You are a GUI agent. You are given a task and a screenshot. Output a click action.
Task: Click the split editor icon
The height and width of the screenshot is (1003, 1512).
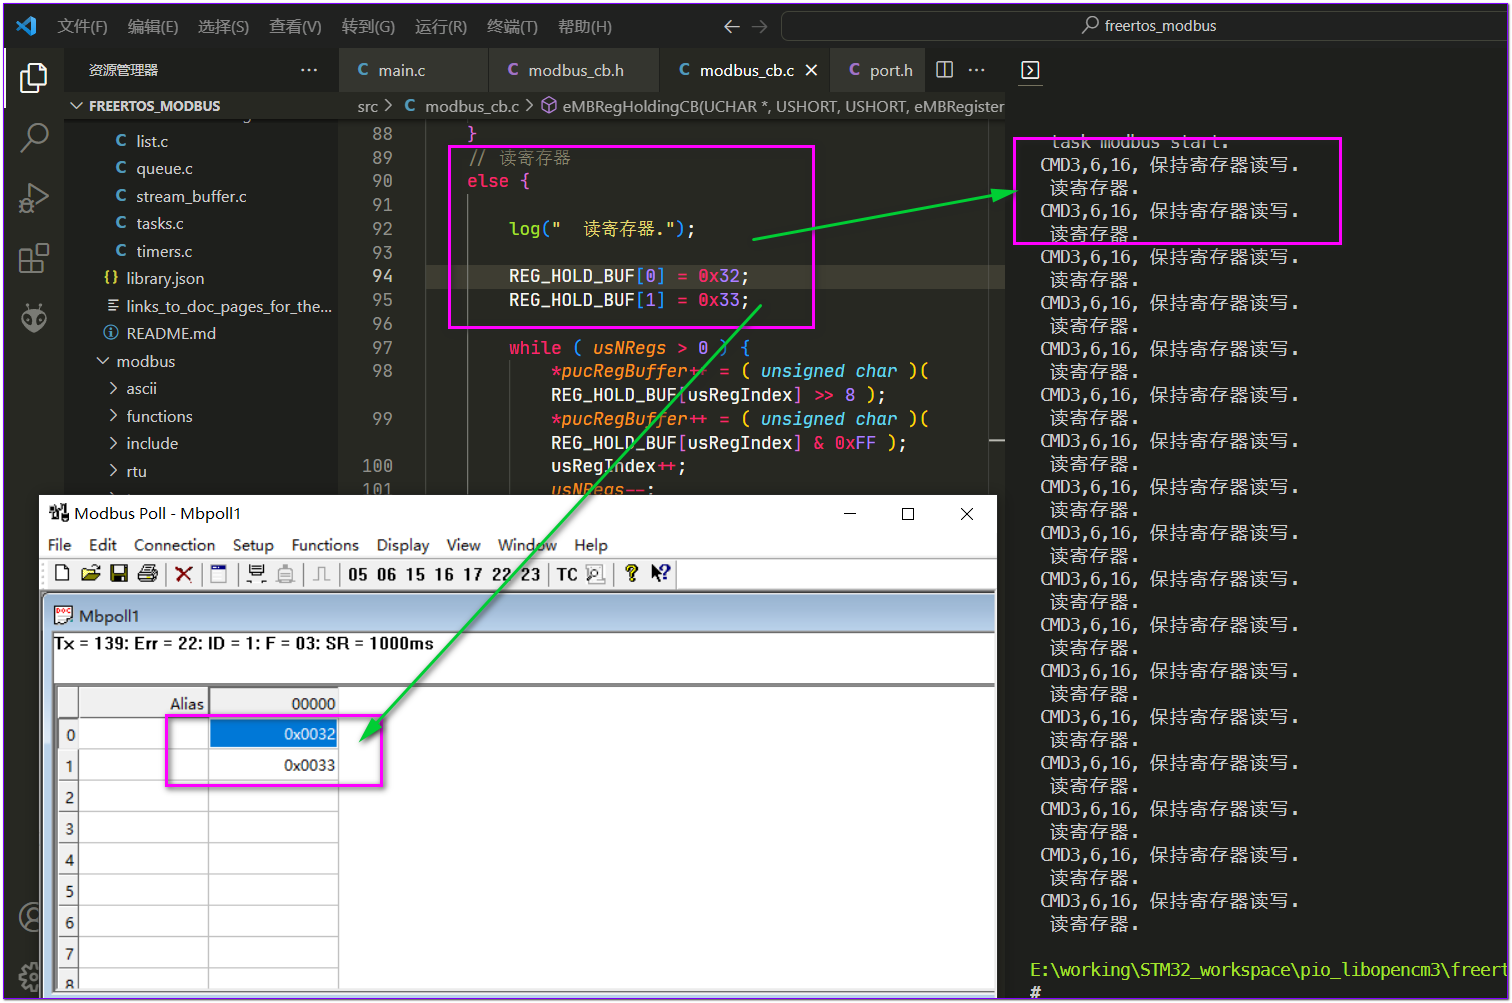(x=944, y=70)
